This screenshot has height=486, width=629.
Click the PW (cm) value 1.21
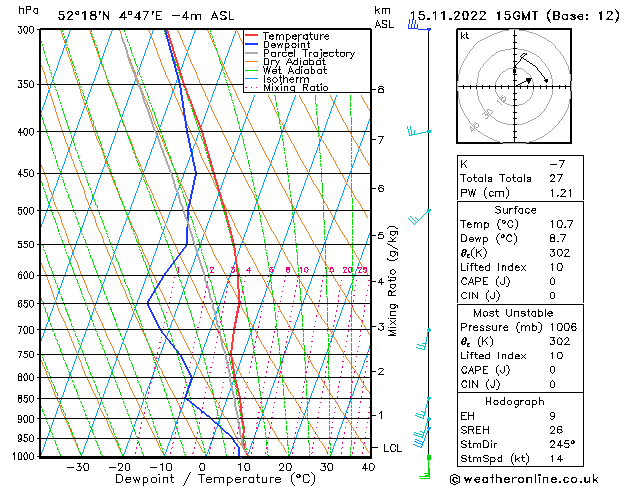[561, 193]
